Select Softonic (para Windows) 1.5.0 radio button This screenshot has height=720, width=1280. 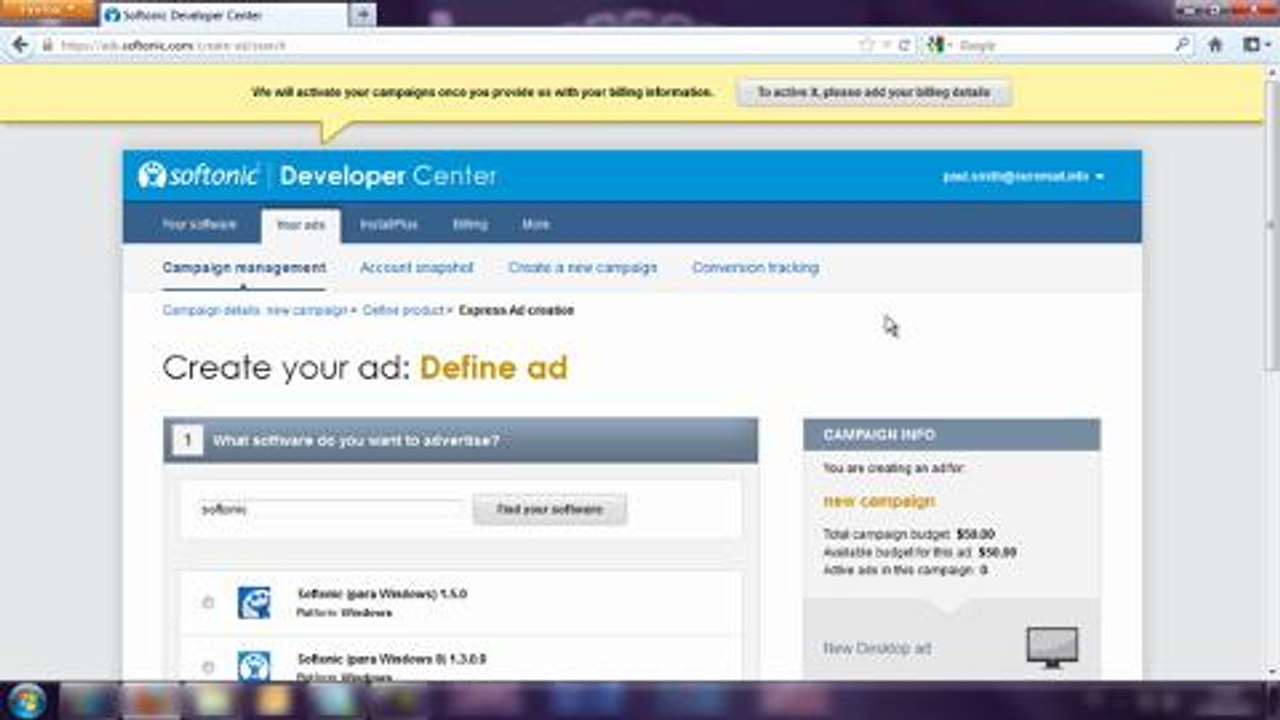pyautogui.click(x=208, y=602)
